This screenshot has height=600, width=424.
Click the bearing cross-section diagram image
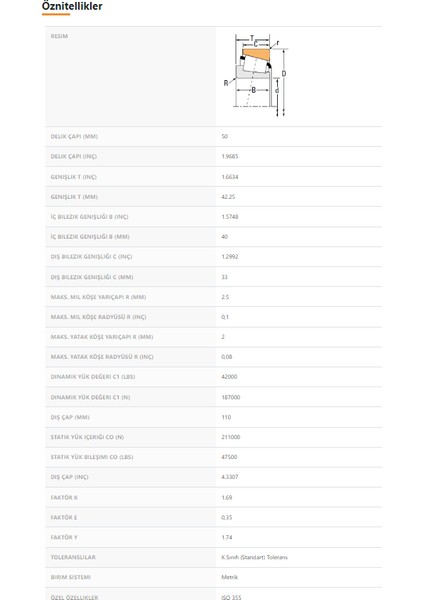256,76
